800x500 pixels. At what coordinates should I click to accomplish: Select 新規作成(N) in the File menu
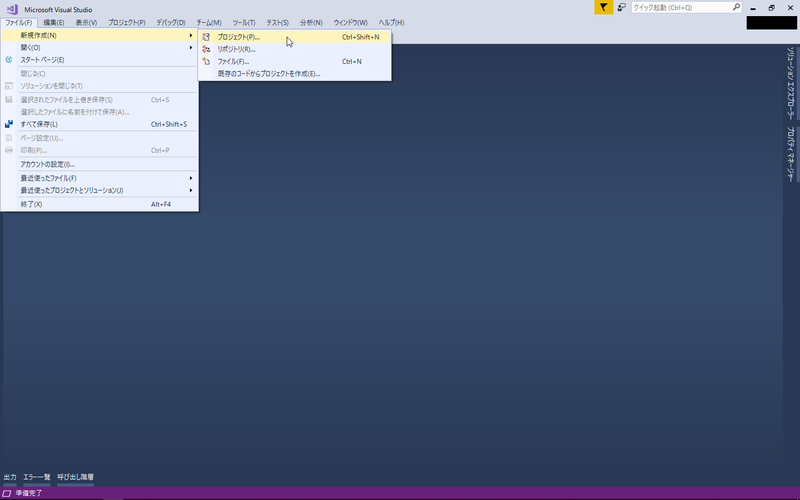coord(99,35)
